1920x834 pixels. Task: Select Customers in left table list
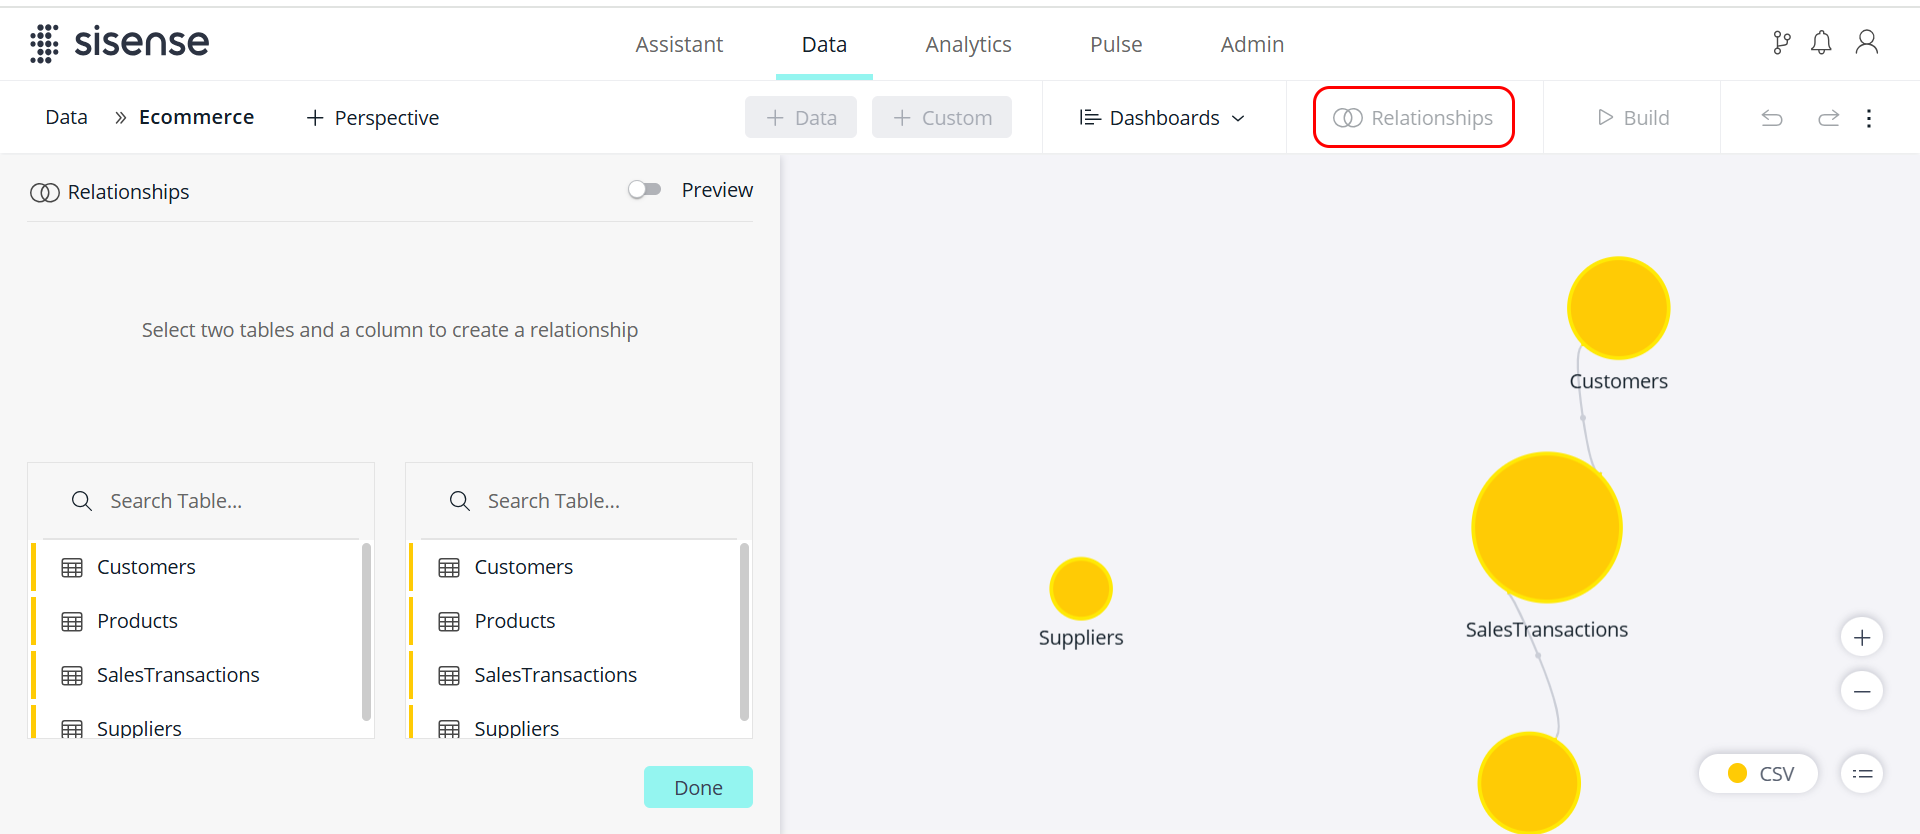[196, 567]
